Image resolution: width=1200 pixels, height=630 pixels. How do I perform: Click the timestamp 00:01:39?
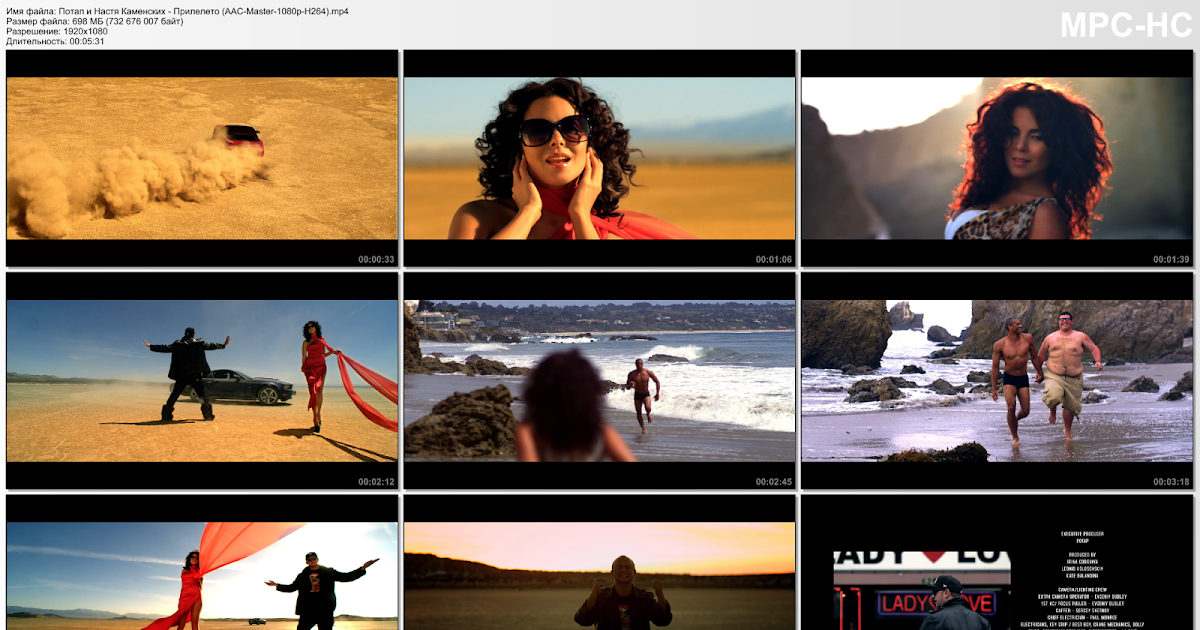click(1171, 259)
